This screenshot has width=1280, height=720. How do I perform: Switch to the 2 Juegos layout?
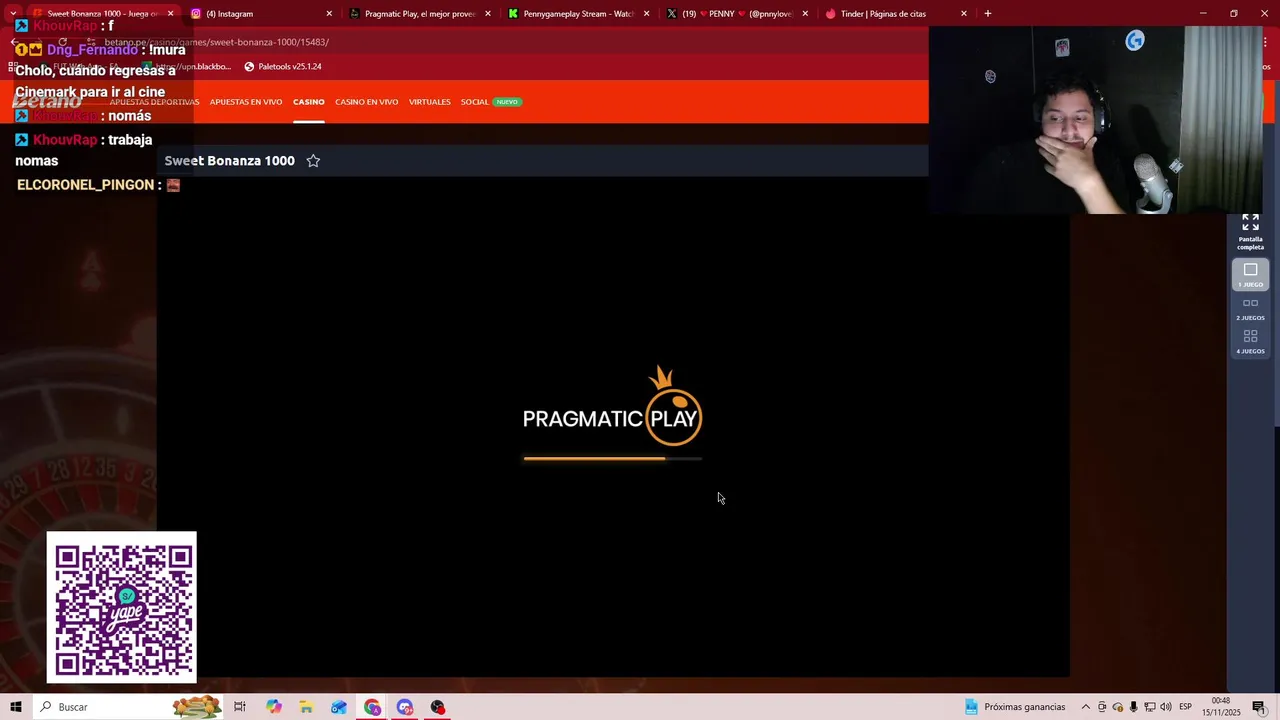point(1250,308)
